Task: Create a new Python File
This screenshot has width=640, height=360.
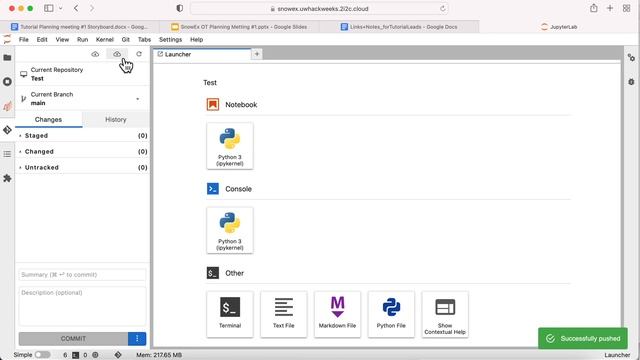Action: [391, 314]
